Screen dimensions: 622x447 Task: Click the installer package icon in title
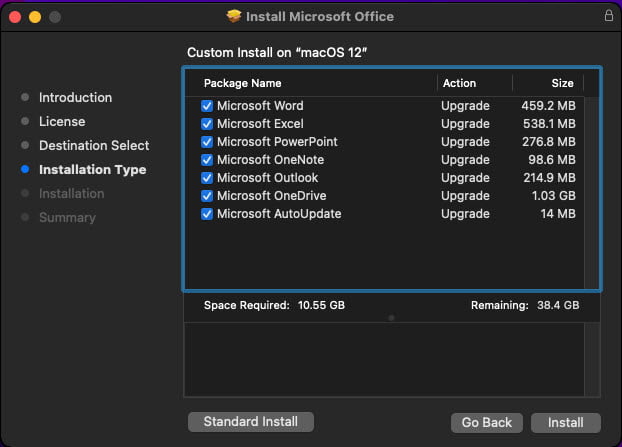tap(234, 16)
